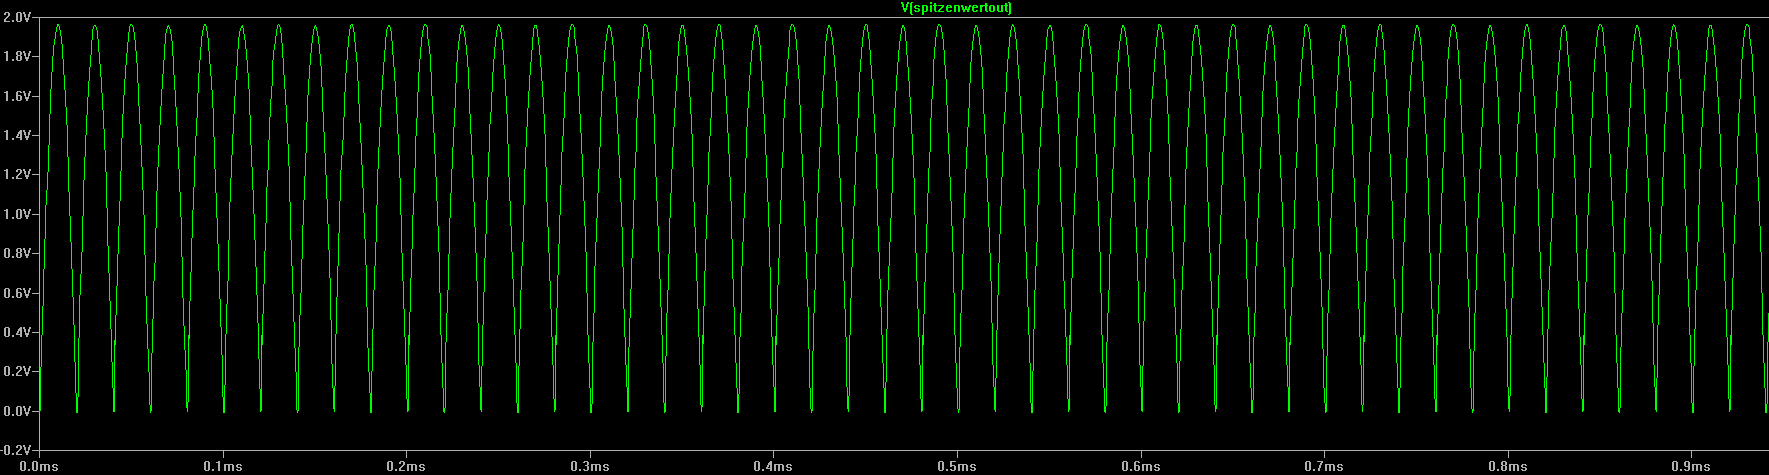Click the 0.4V vertical axis label
The image size is (1769, 475).
(x=16, y=332)
